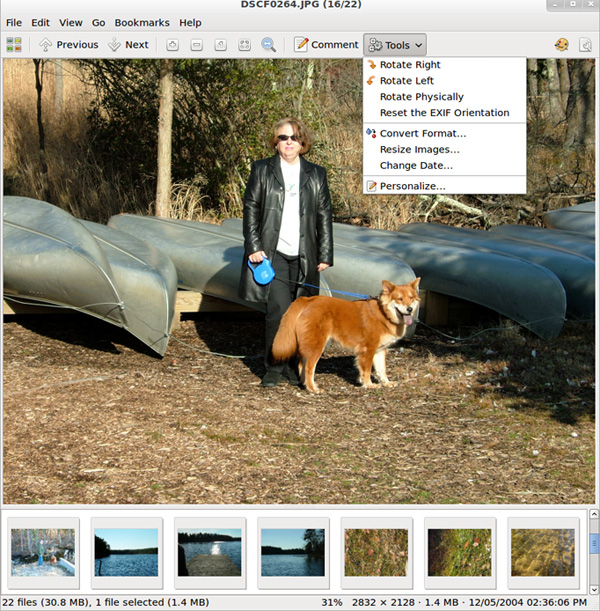Image resolution: width=600 pixels, height=611 pixels.
Task: Click the magnifier zoom quality icon
Action: 268,45
